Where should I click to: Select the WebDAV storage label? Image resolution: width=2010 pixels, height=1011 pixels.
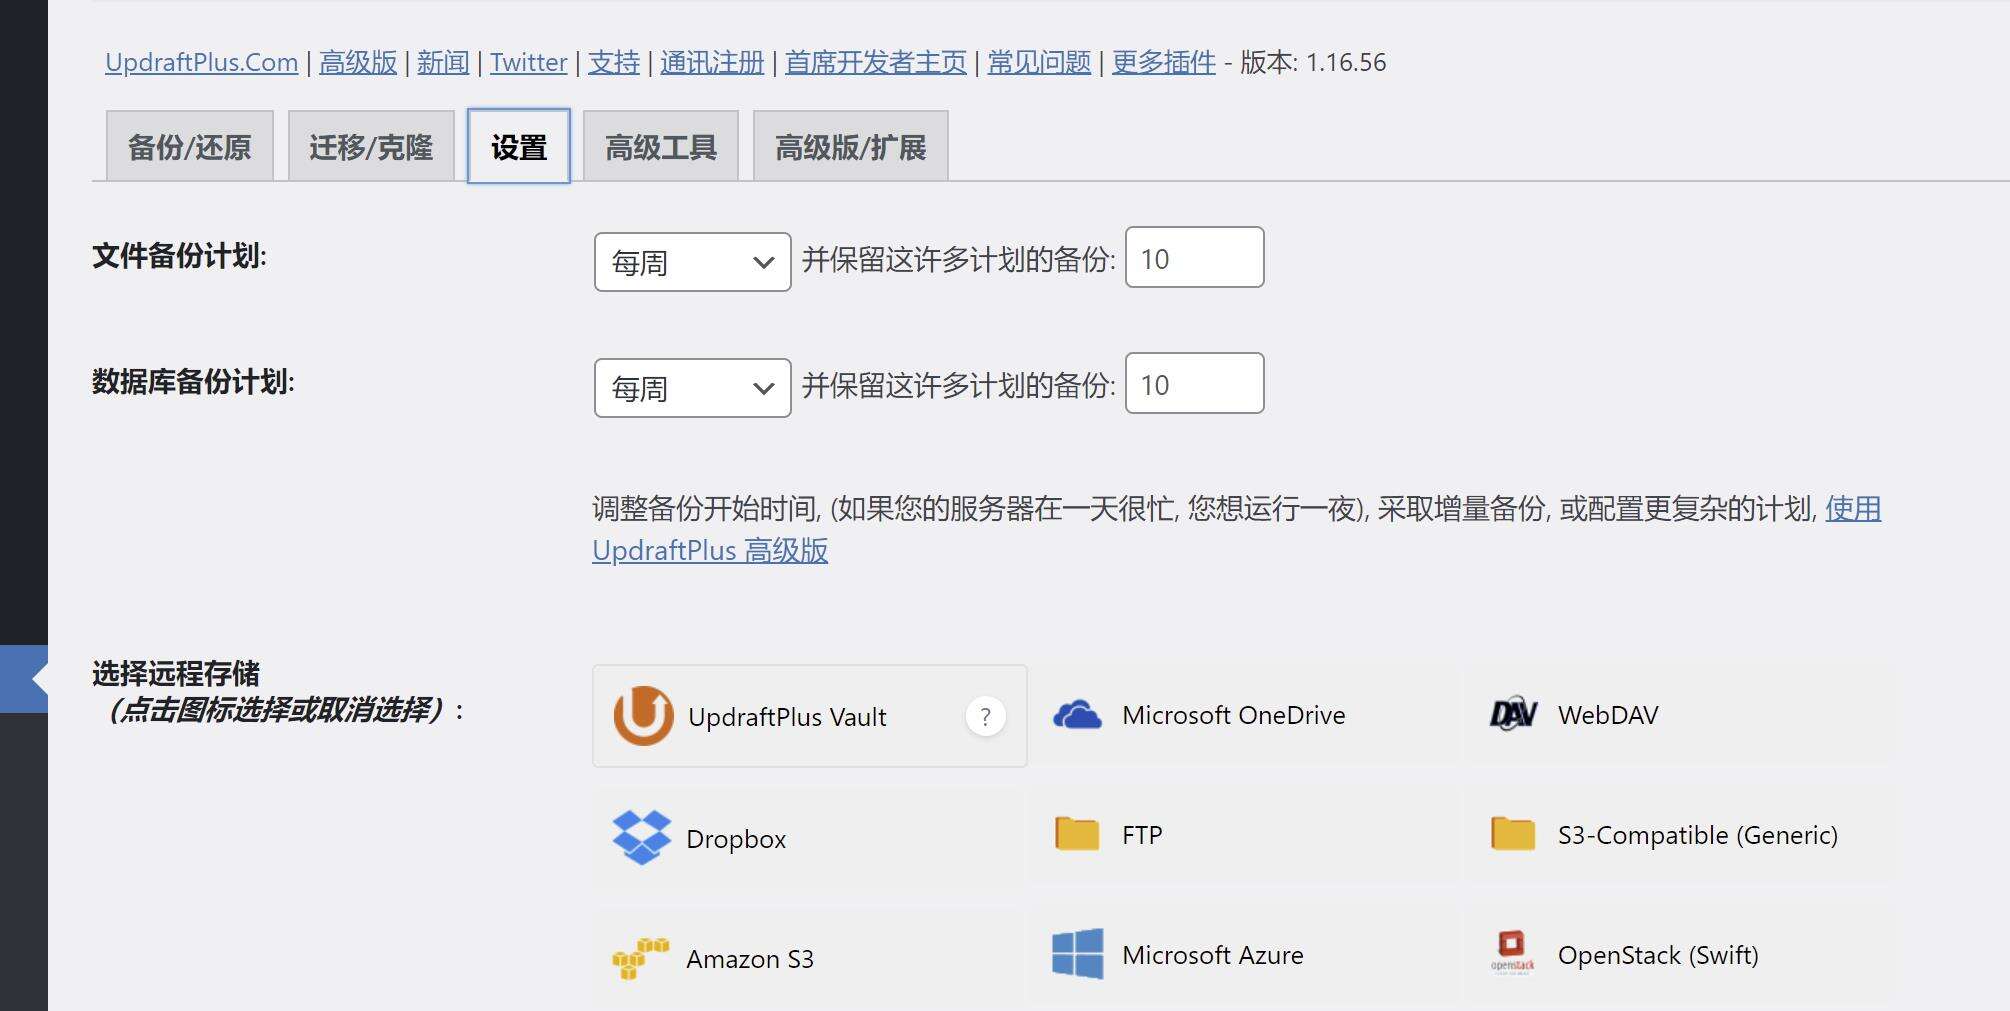(x=1608, y=715)
